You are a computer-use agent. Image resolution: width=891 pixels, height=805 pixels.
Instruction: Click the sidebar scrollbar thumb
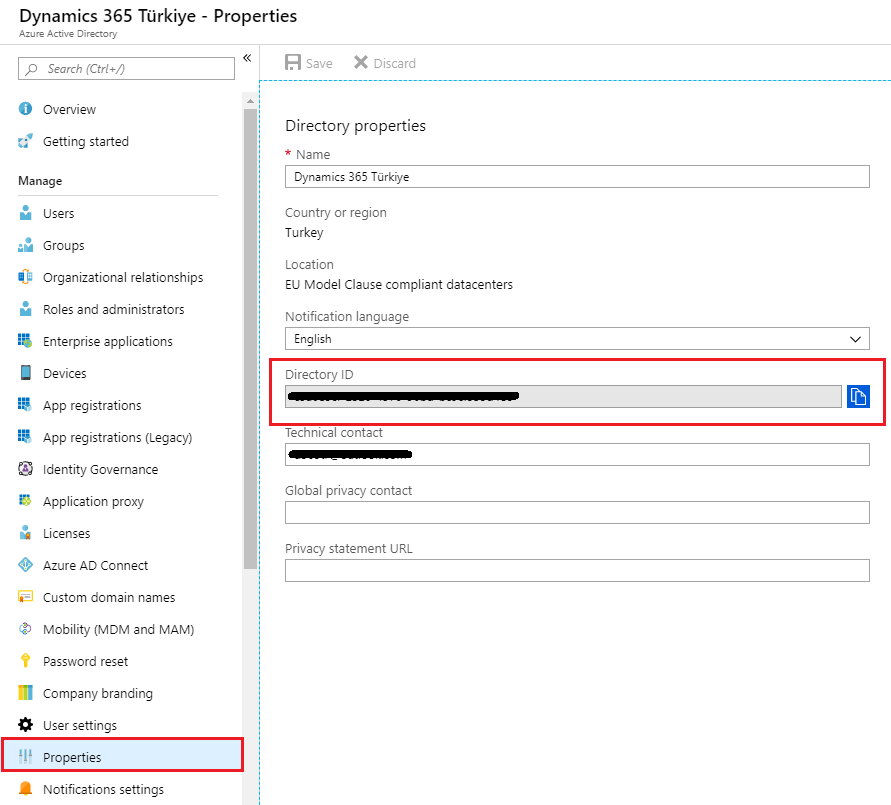tap(250, 339)
